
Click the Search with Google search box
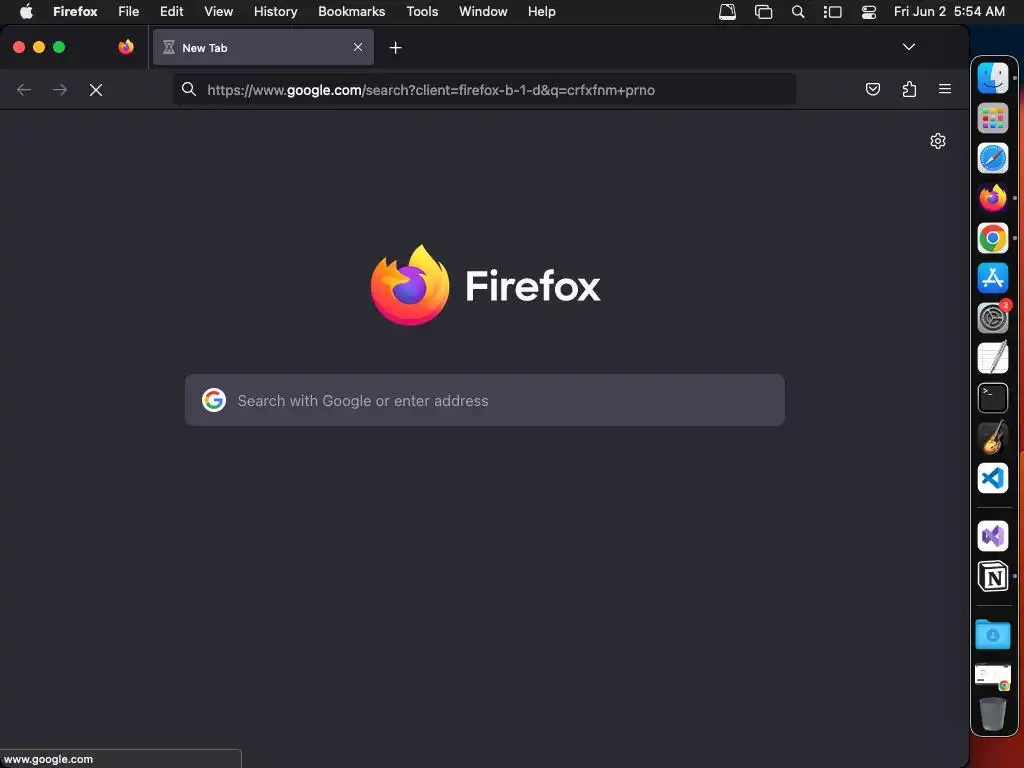point(485,400)
